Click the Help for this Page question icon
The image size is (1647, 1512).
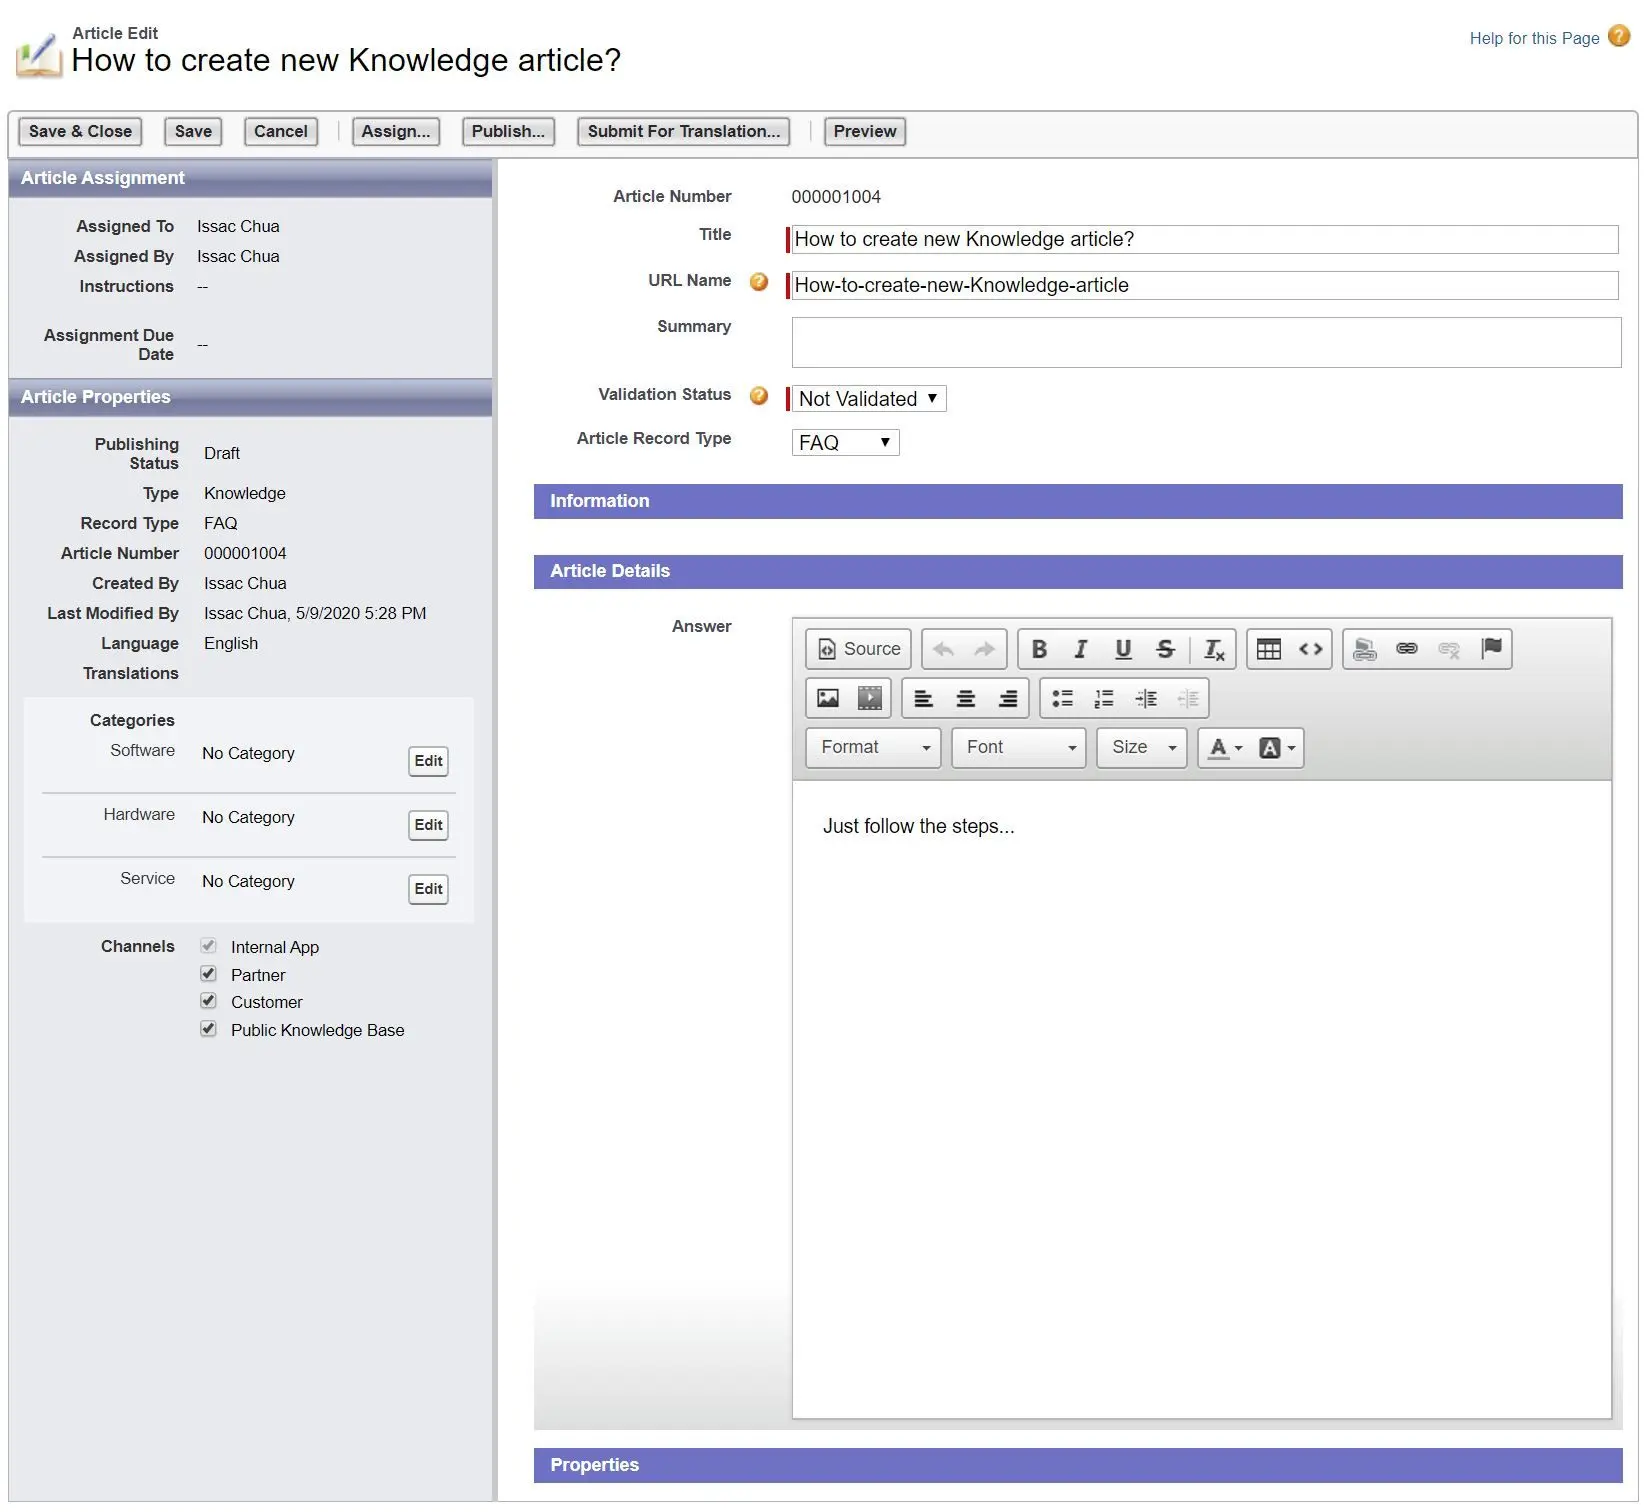pyautogui.click(x=1619, y=36)
